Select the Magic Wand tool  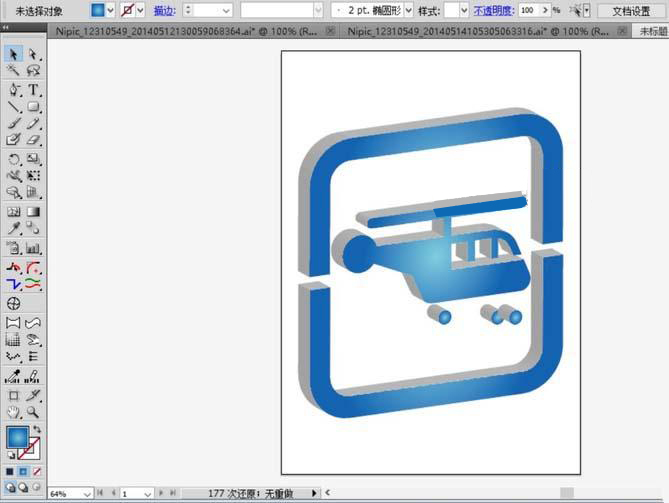[13, 70]
